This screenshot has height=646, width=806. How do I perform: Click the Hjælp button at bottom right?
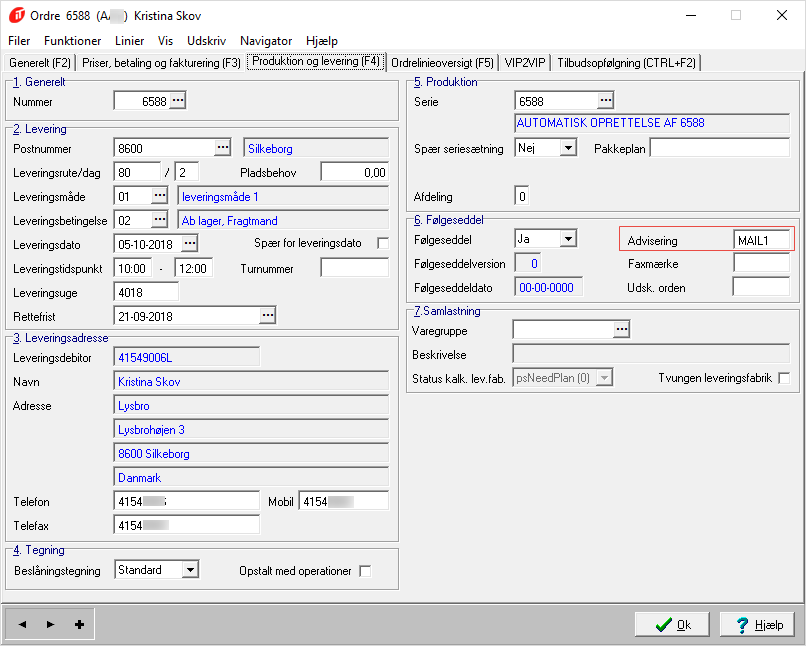(x=758, y=624)
